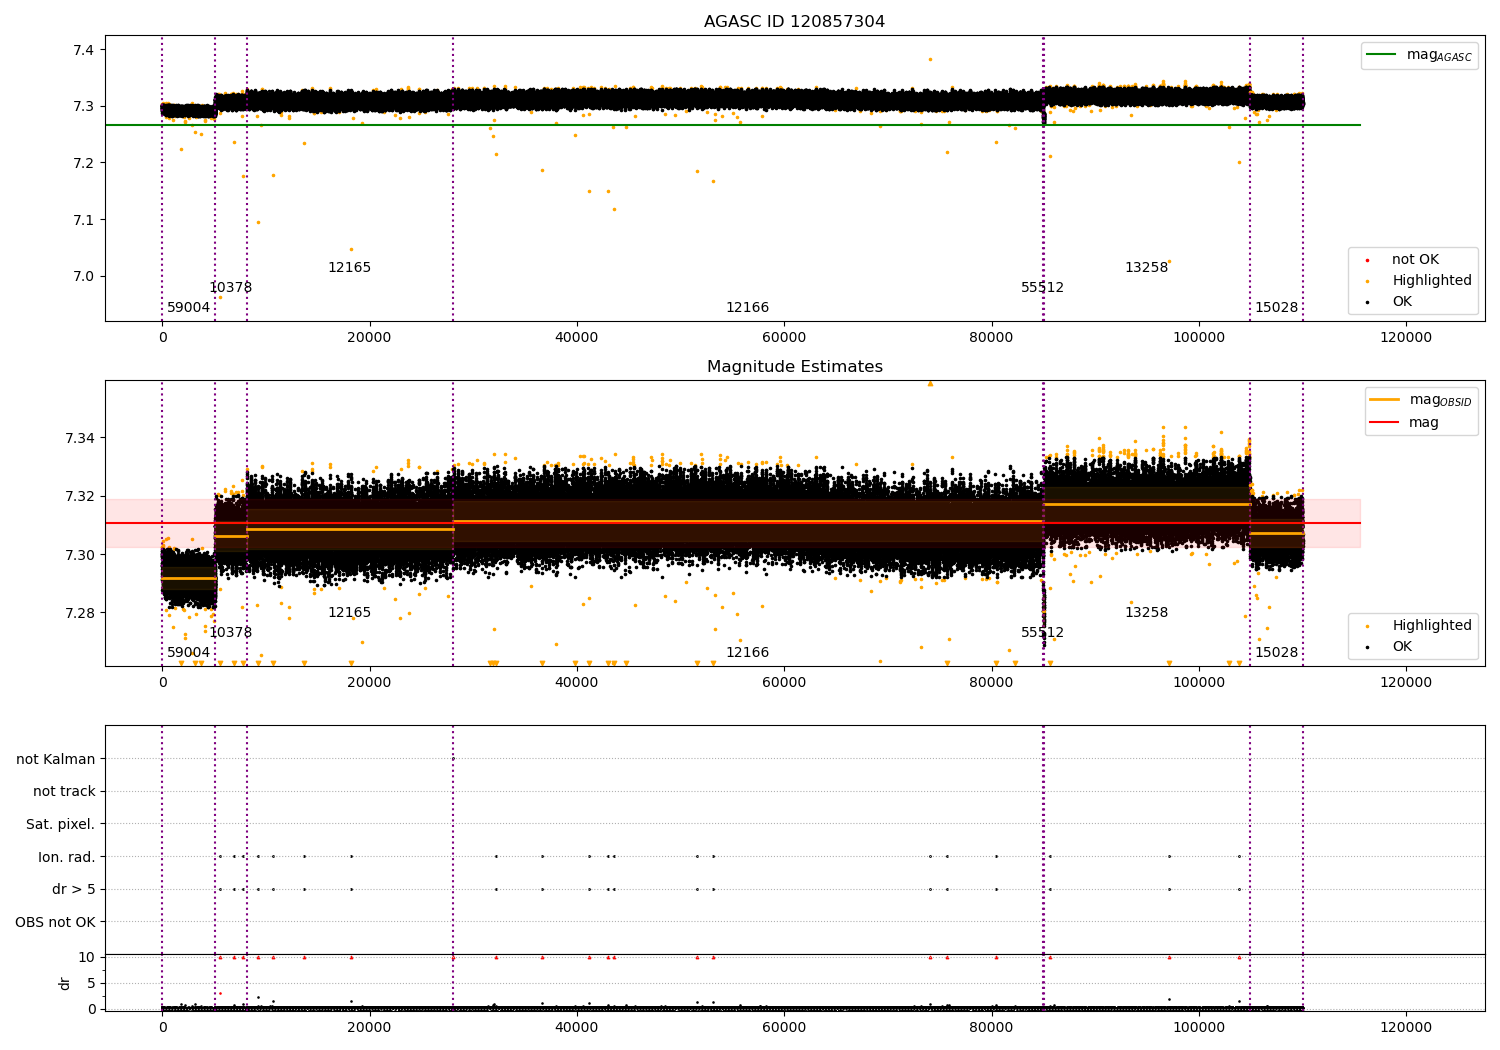The width and height of the screenshot is (1500, 1050).
Task: Click y-axis tick 5 in the dr subplot
Action: 92,983
